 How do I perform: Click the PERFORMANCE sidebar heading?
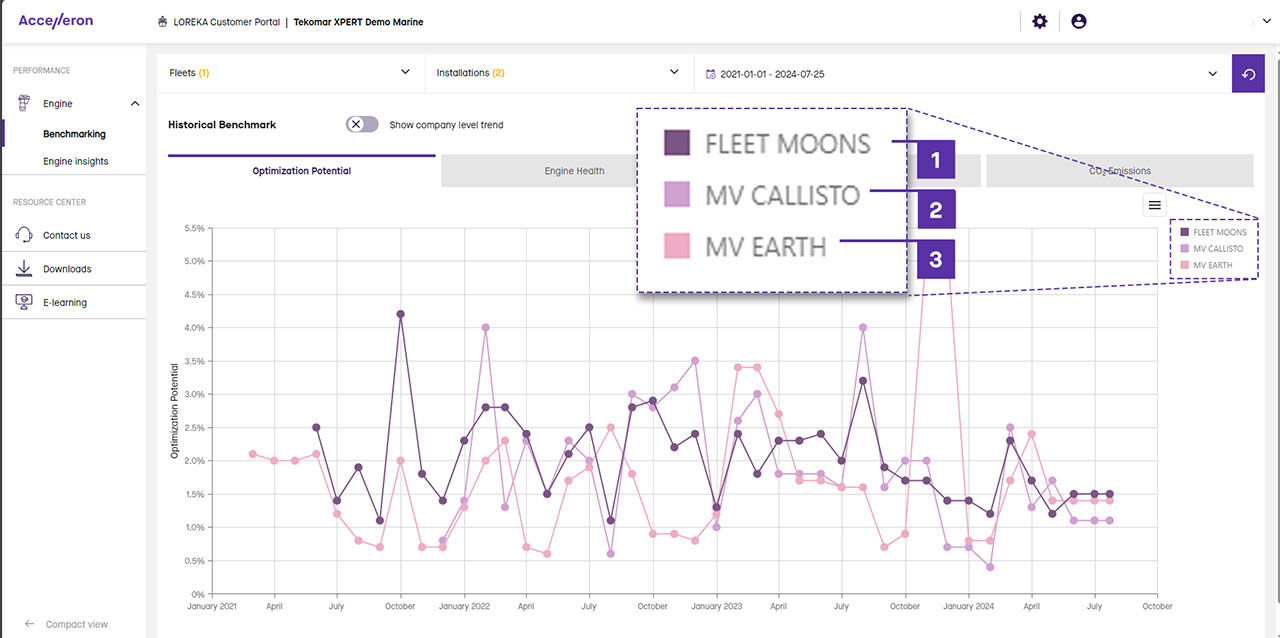click(42, 71)
